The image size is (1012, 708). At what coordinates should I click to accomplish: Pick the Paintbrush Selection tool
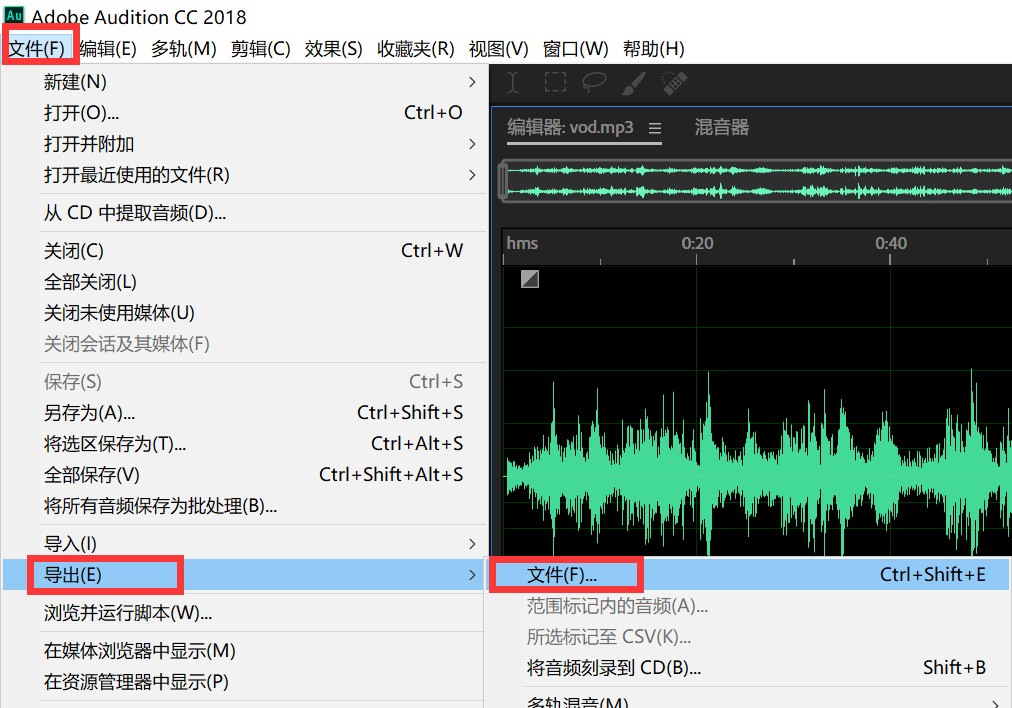(634, 82)
